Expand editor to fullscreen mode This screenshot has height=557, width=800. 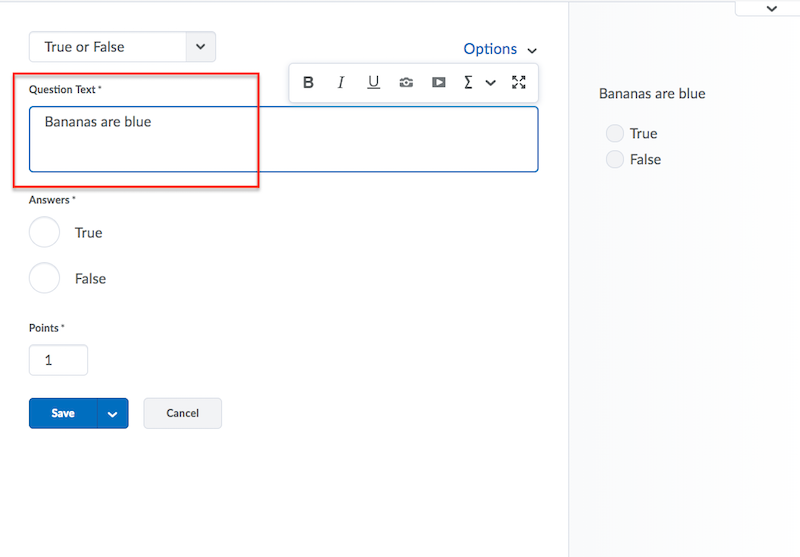pos(518,83)
